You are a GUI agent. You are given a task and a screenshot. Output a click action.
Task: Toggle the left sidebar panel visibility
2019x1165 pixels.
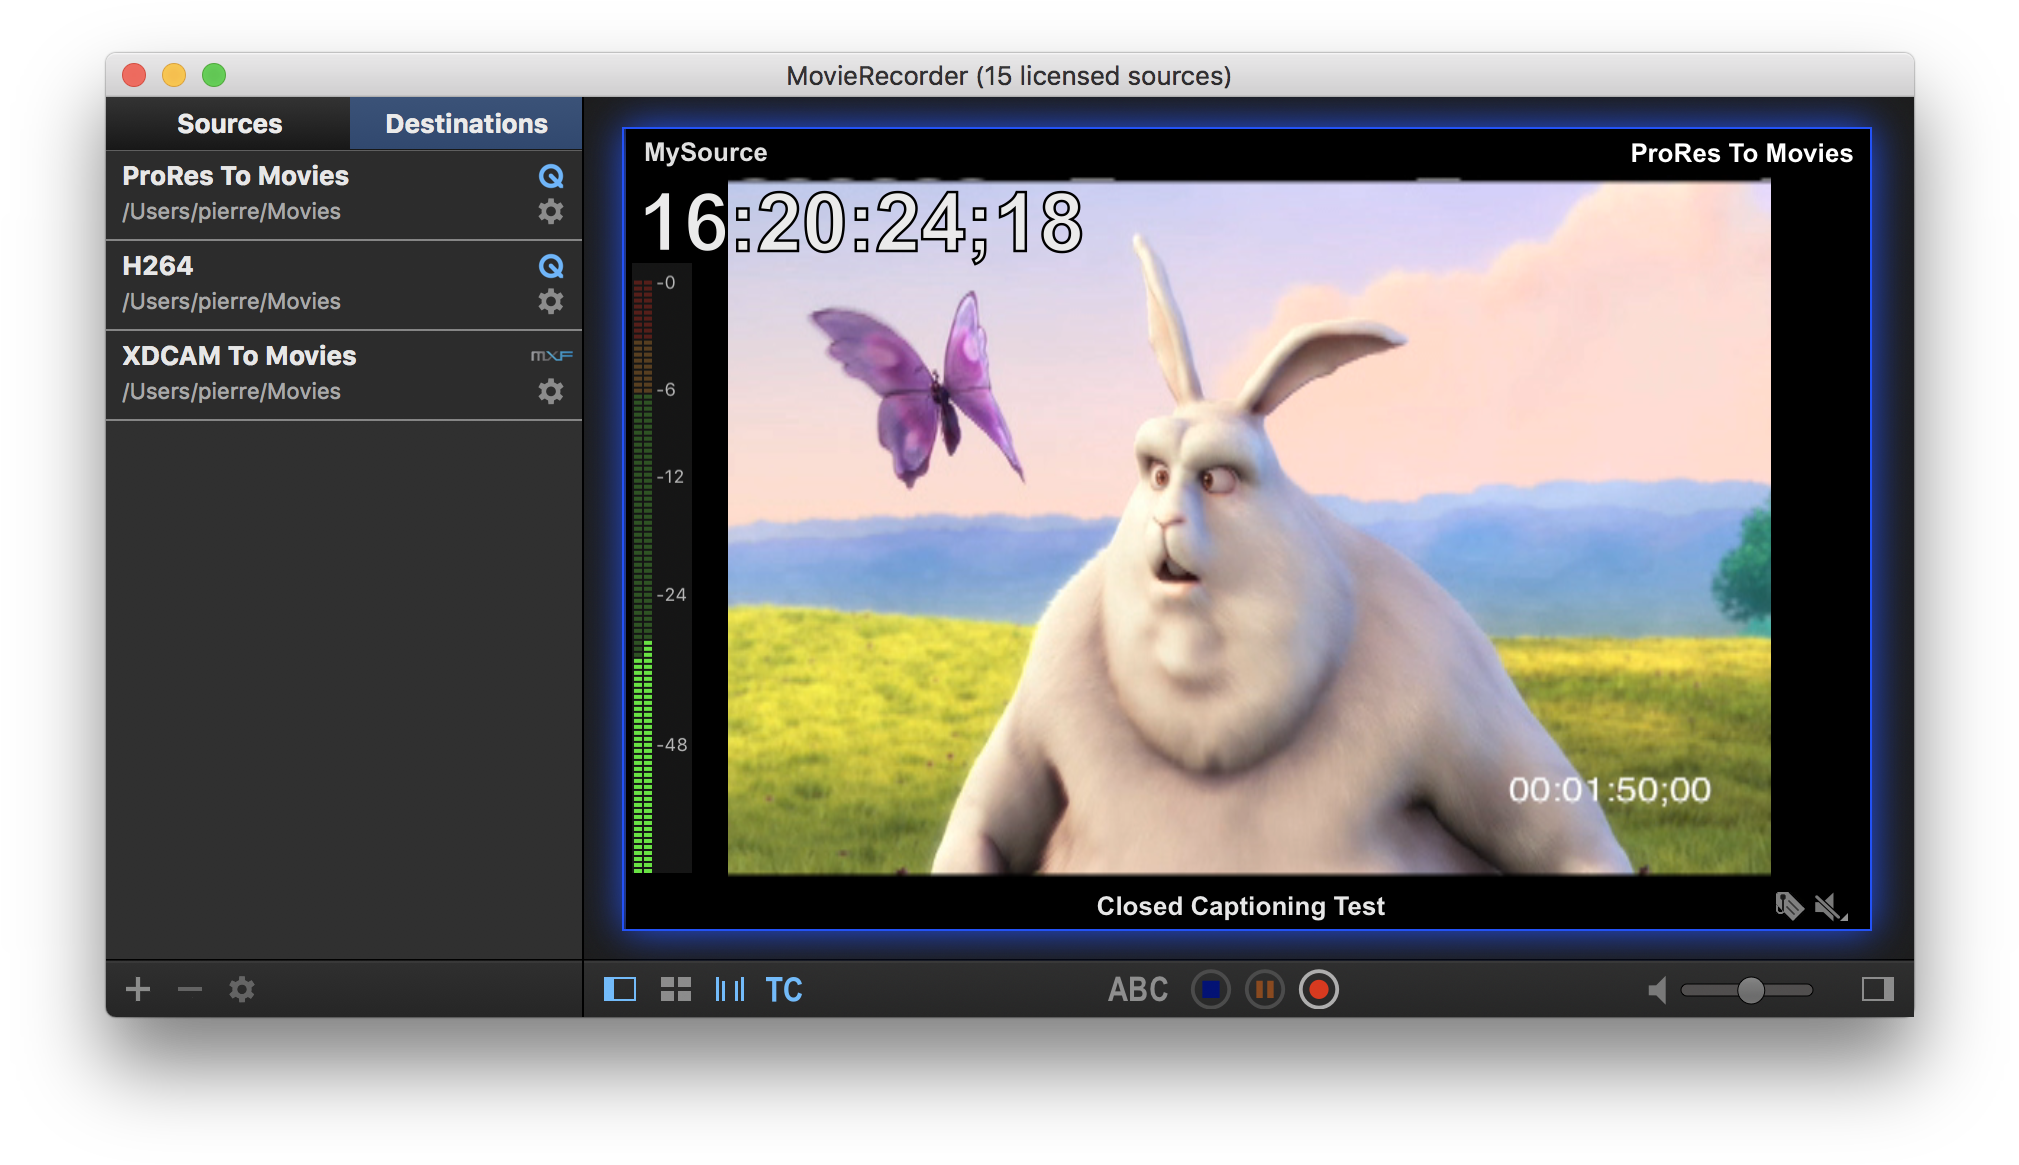click(620, 989)
